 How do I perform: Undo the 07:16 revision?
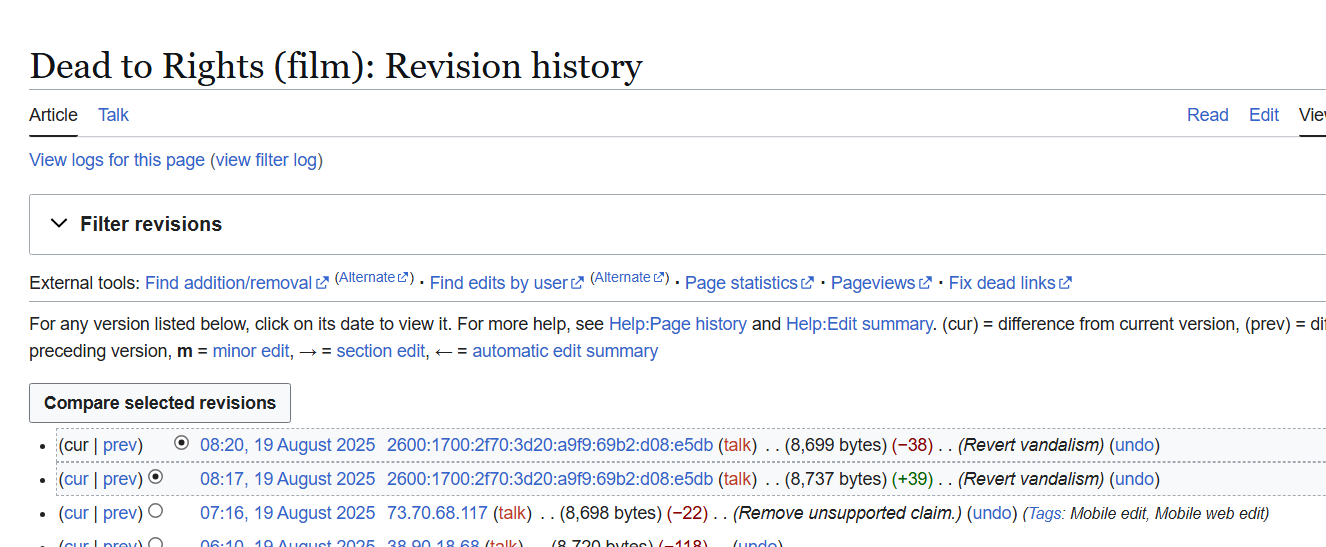click(x=992, y=513)
